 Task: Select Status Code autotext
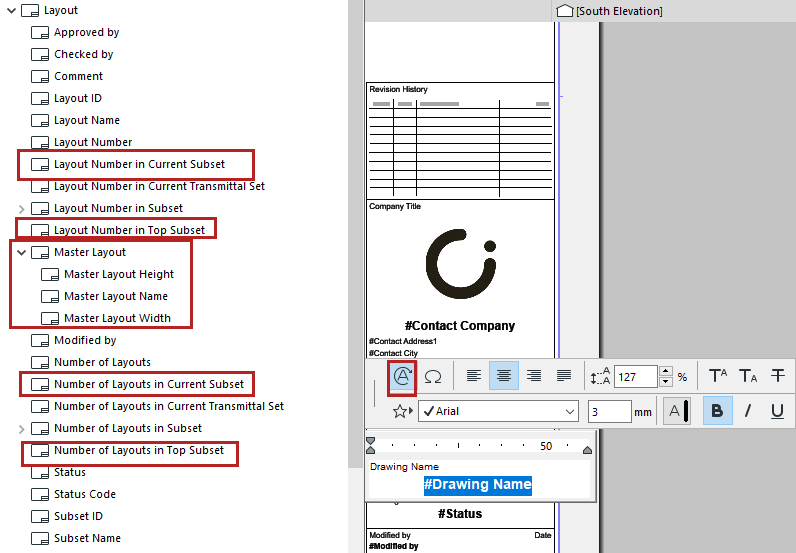85,495
